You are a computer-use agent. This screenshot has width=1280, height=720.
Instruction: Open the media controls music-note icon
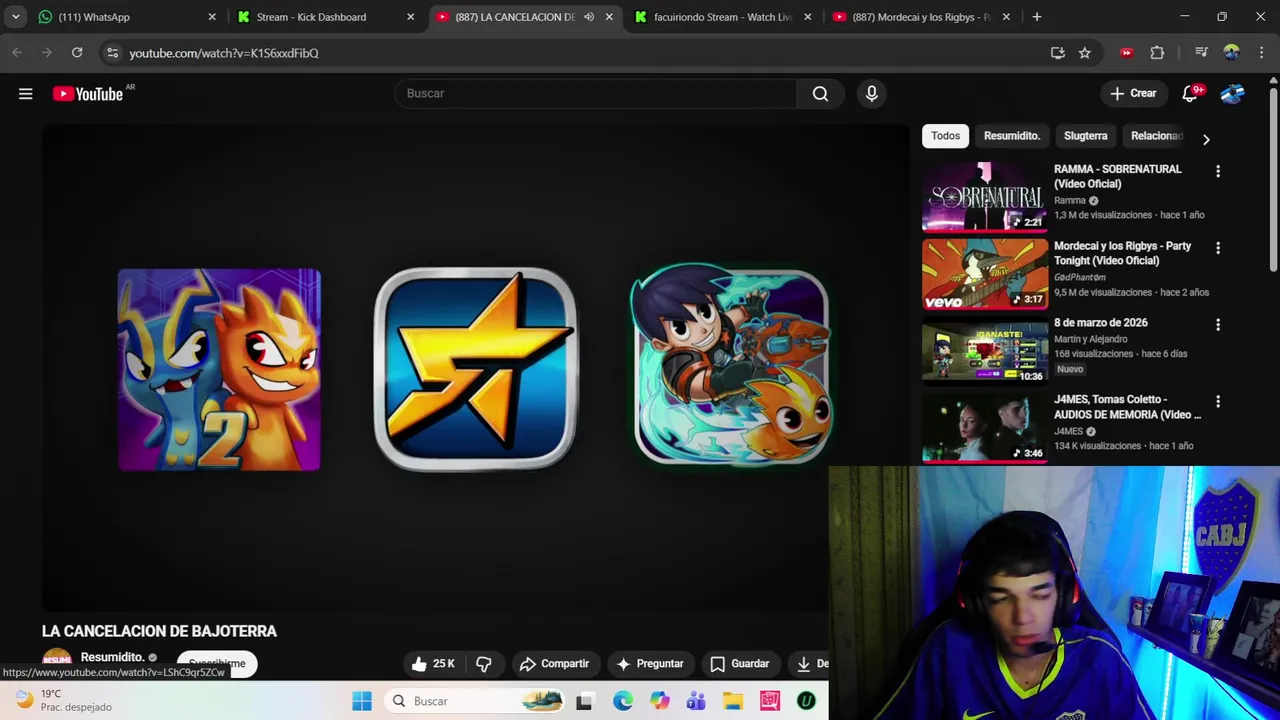1202,53
